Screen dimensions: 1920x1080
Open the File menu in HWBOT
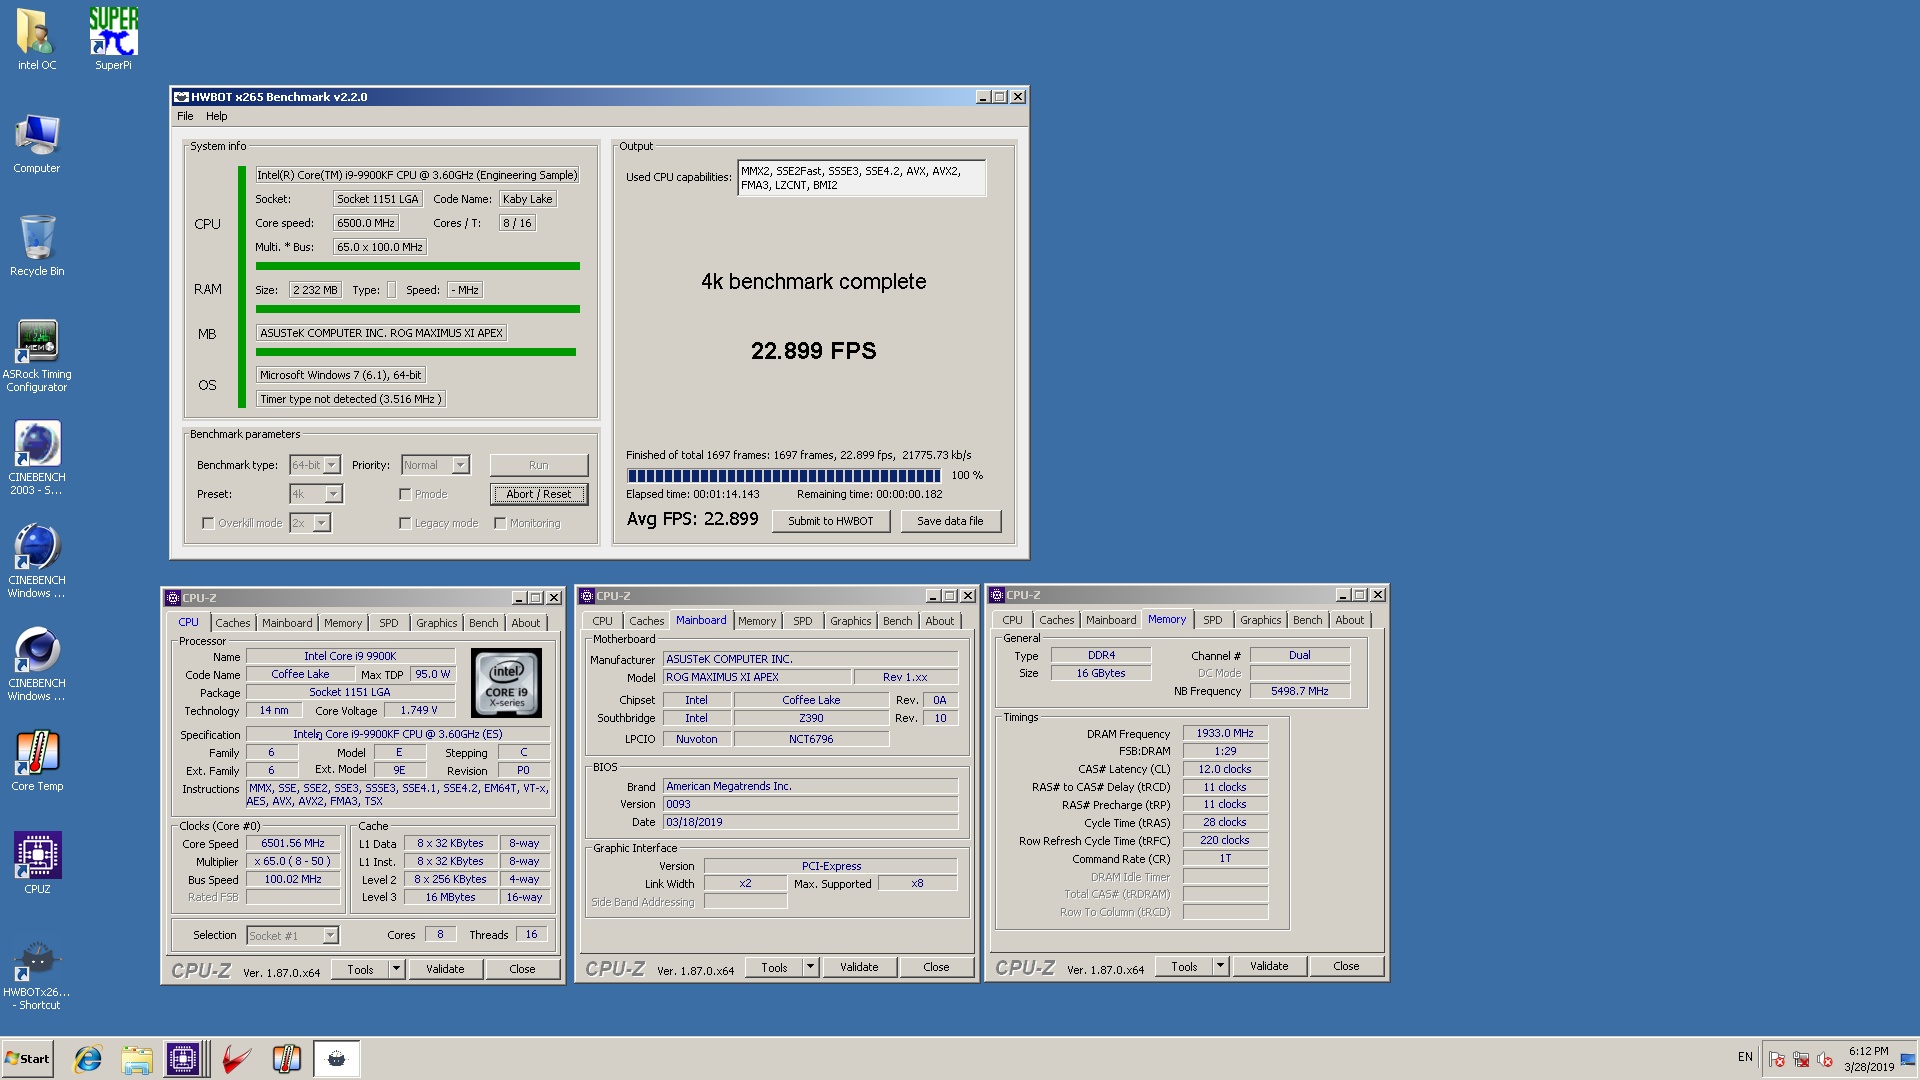[185, 116]
